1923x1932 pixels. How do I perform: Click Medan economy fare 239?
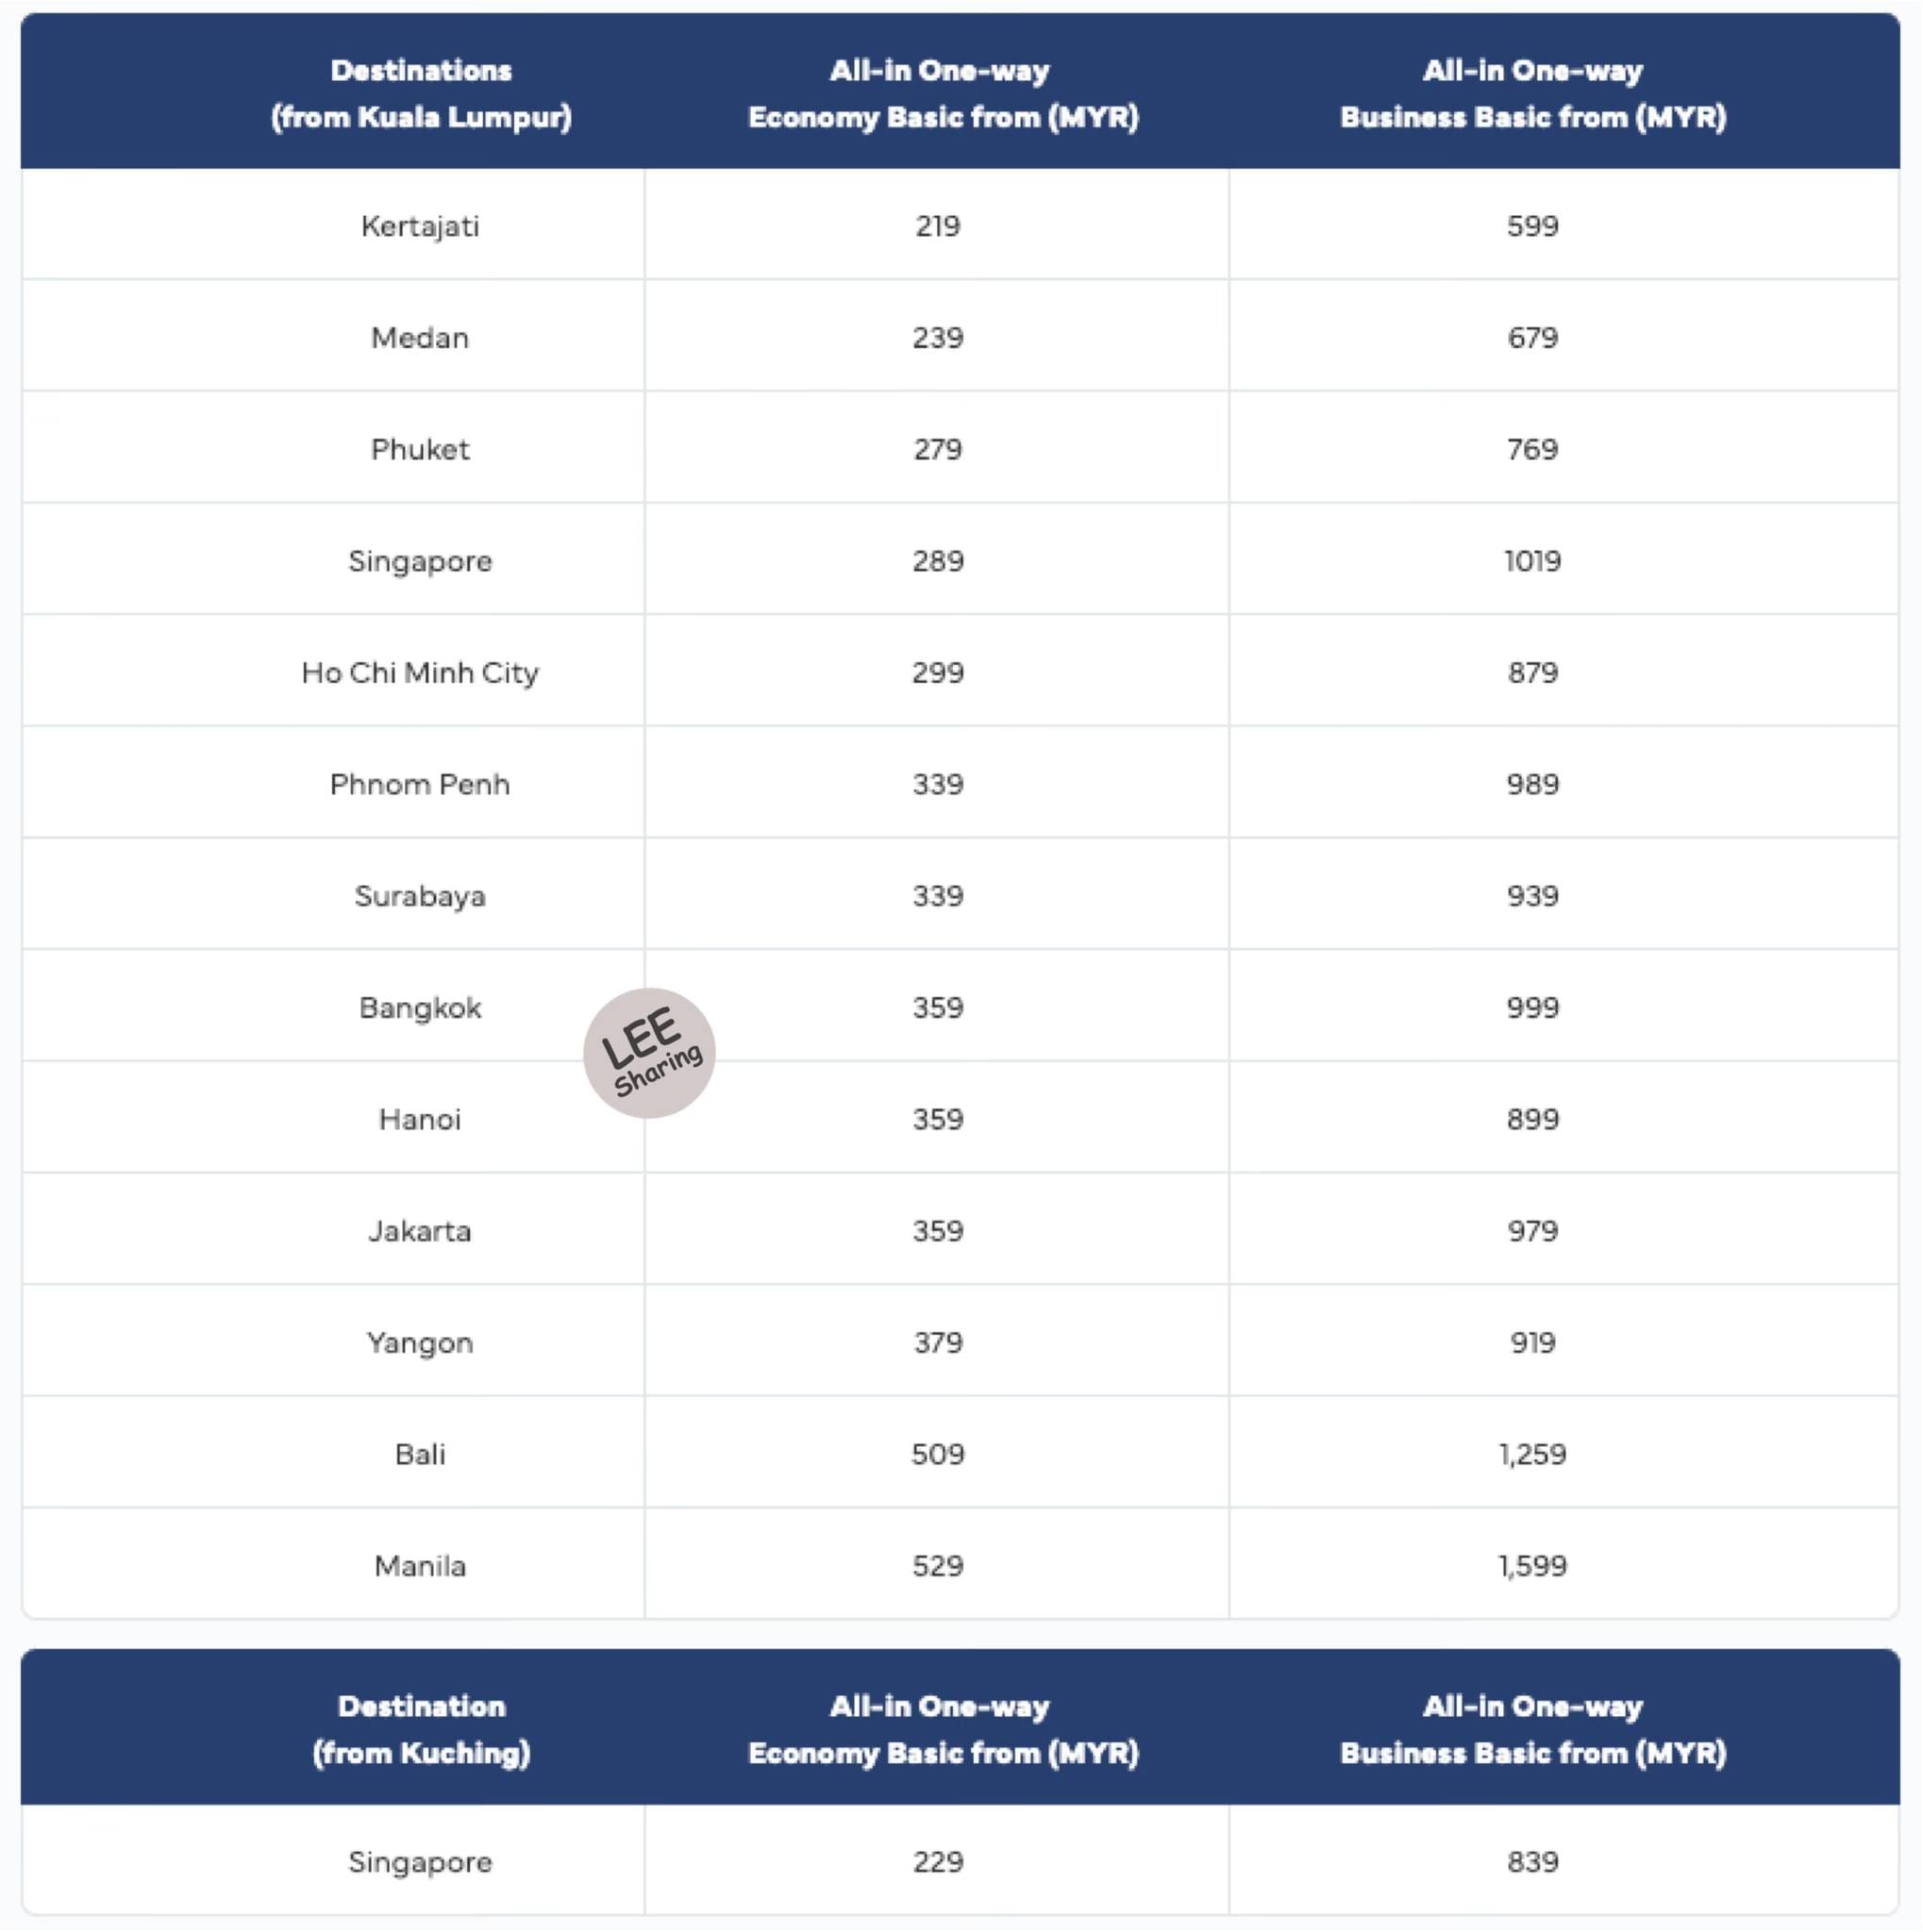click(938, 338)
